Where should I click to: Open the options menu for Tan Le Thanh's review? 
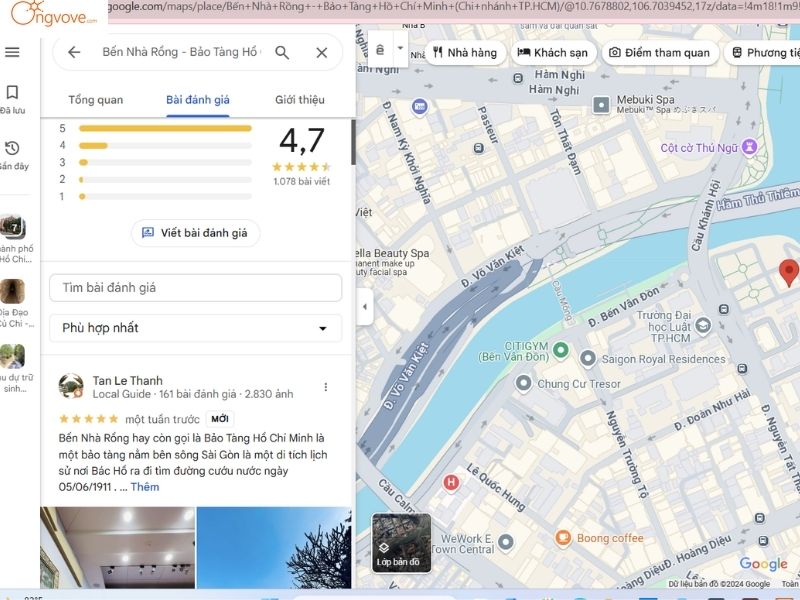[x=326, y=387]
